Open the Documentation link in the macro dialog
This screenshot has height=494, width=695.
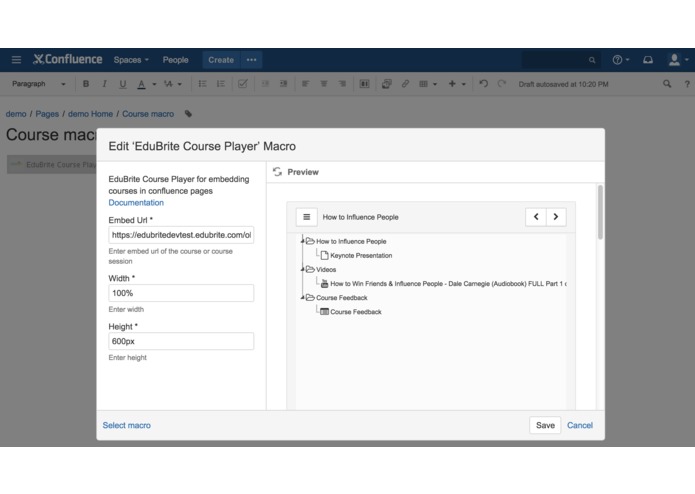click(x=136, y=202)
